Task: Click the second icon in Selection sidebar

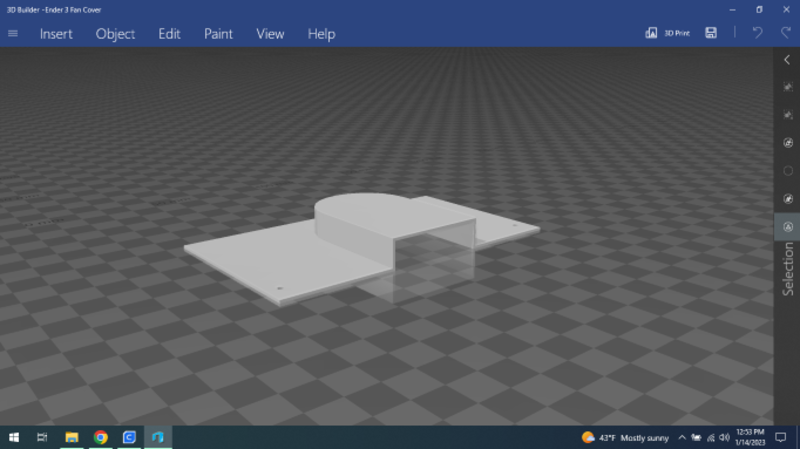Action: coord(787,115)
